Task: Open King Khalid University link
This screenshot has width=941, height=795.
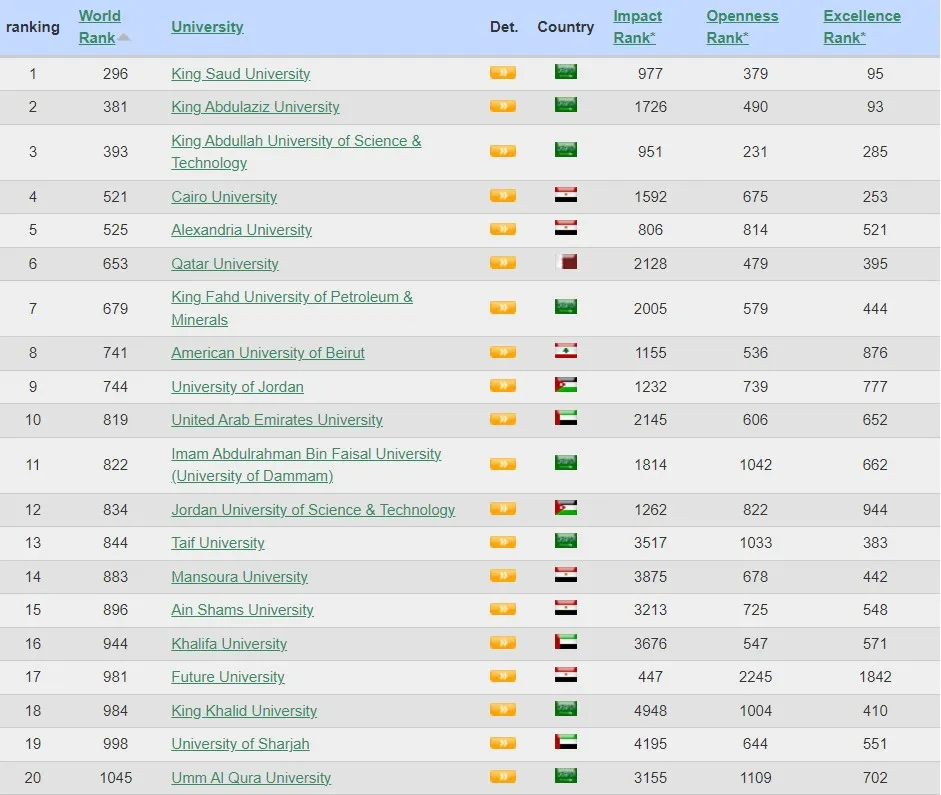Action: pyautogui.click(x=244, y=711)
